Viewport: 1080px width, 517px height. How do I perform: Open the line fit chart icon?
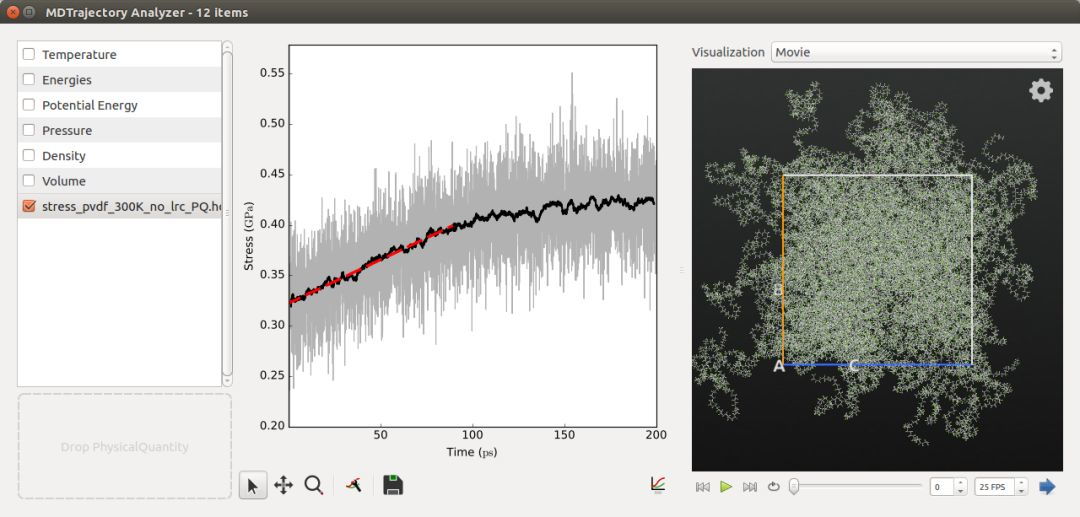point(657,484)
